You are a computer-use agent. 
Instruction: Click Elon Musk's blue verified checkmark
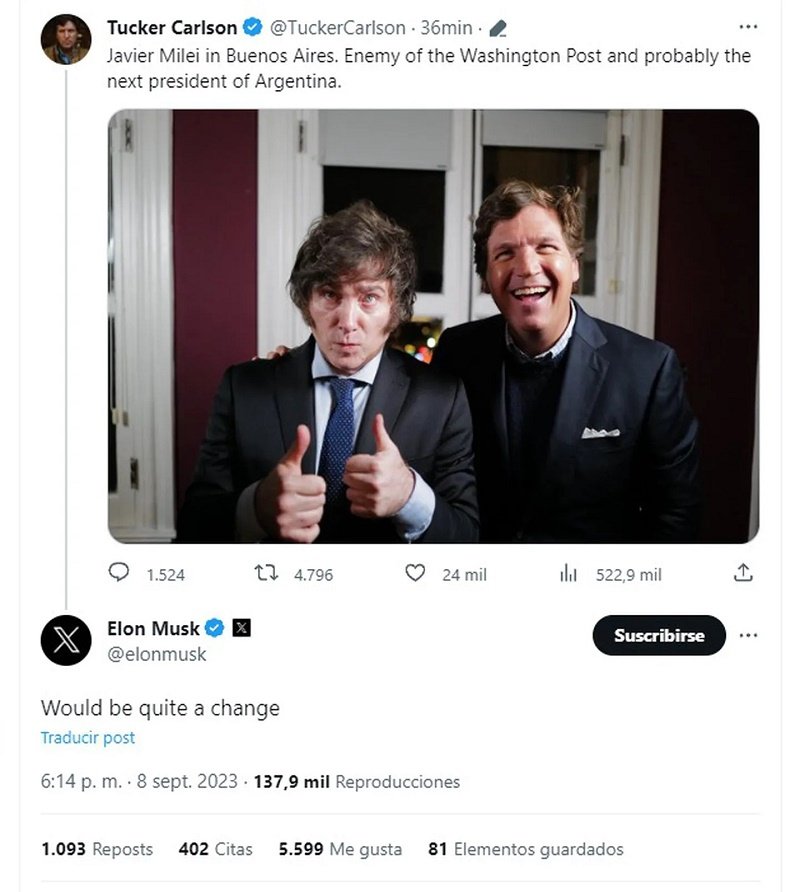tap(214, 628)
